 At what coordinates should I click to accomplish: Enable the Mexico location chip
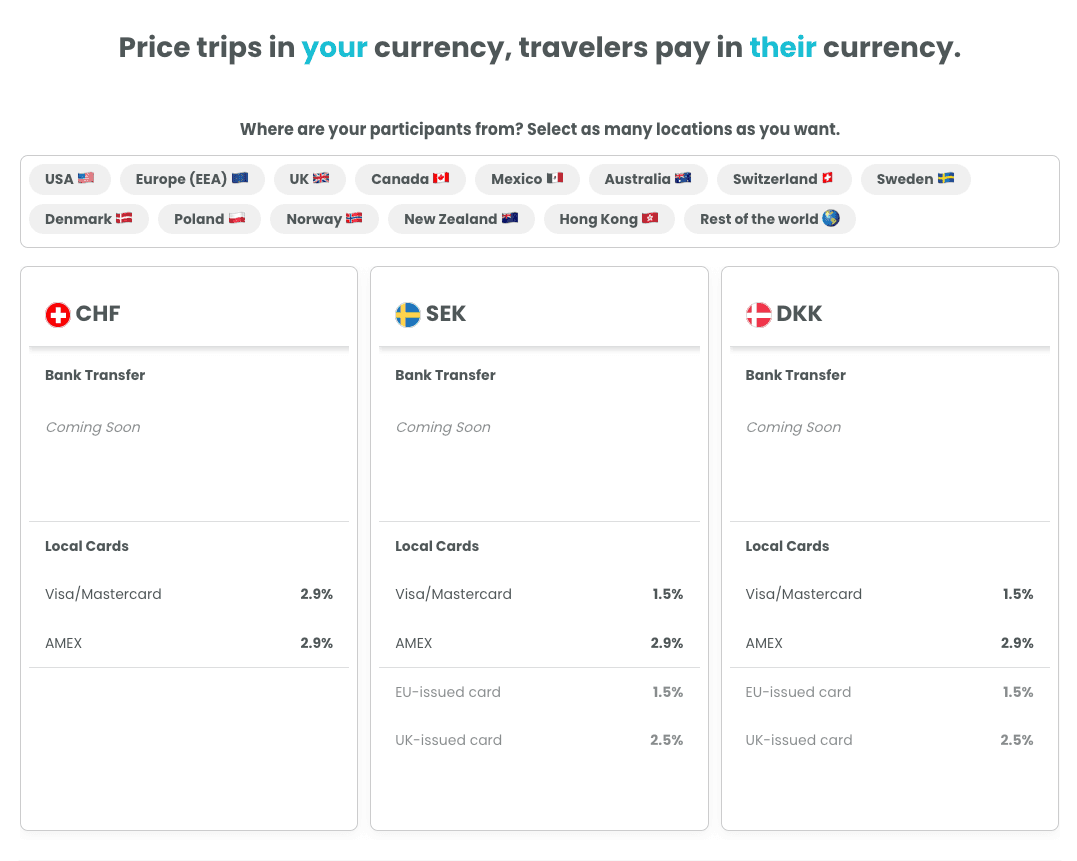pyautogui.click(x=527, y=179)
